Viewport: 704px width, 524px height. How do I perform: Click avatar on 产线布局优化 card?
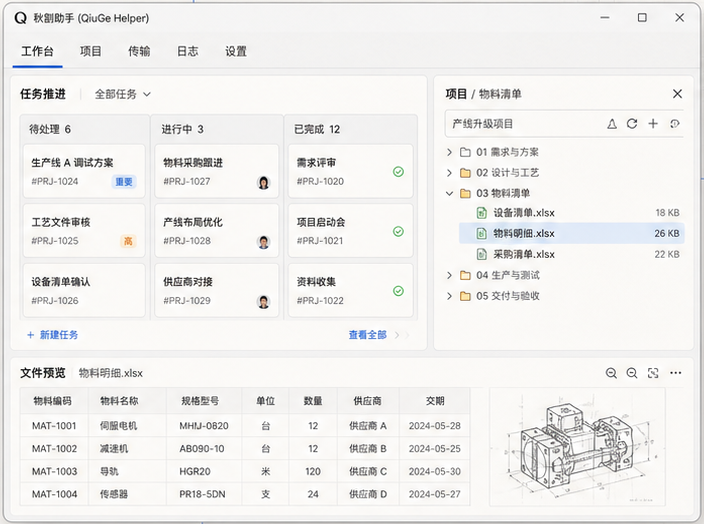[264, 242]
